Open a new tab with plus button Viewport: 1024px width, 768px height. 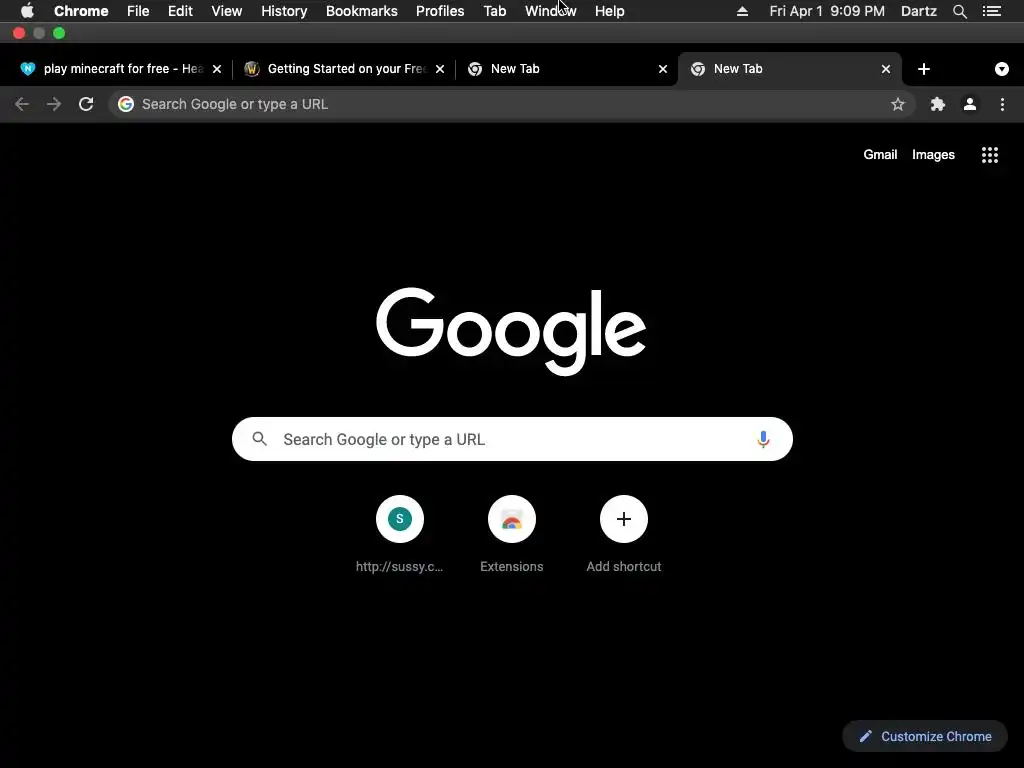coord(923,69)
